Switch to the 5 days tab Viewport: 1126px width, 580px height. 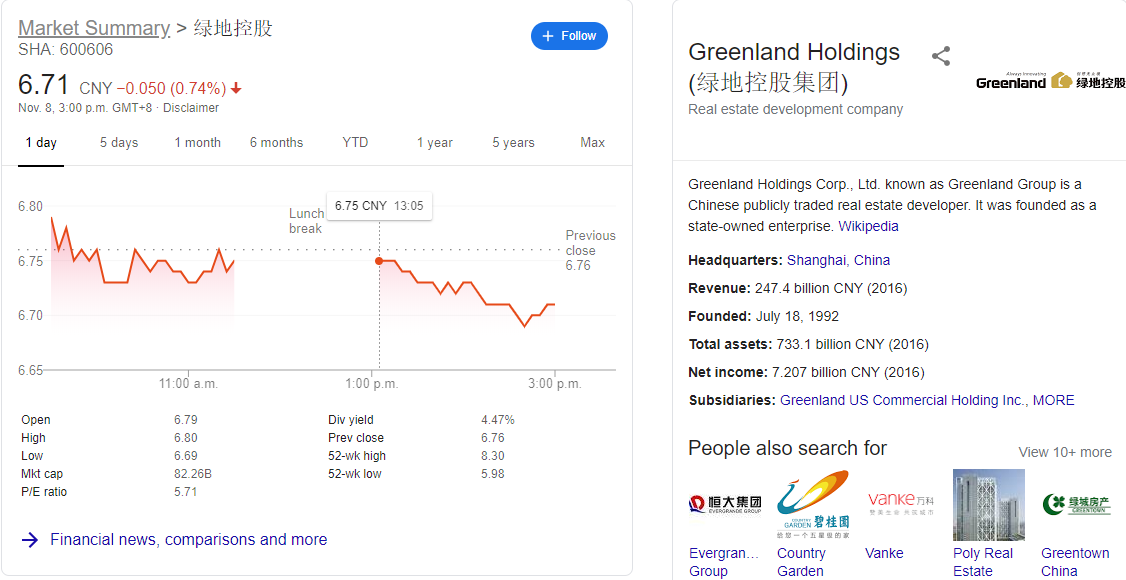click(x=118, y=143)
